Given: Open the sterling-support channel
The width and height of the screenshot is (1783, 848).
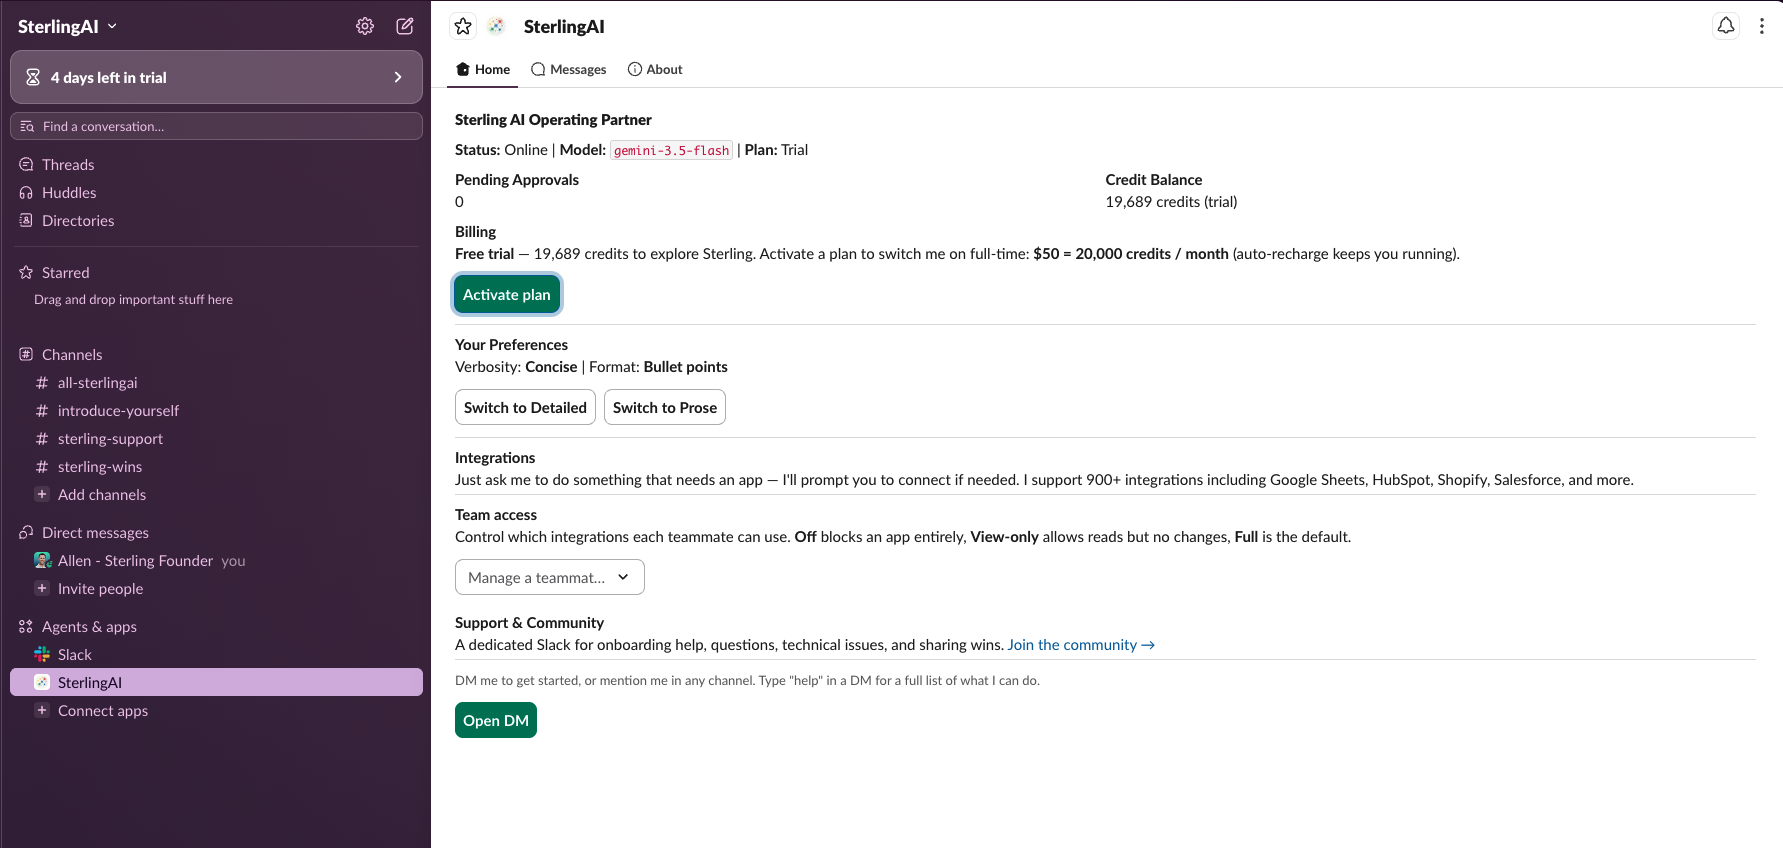Looking at the screenshot, I should coord(110,438).
